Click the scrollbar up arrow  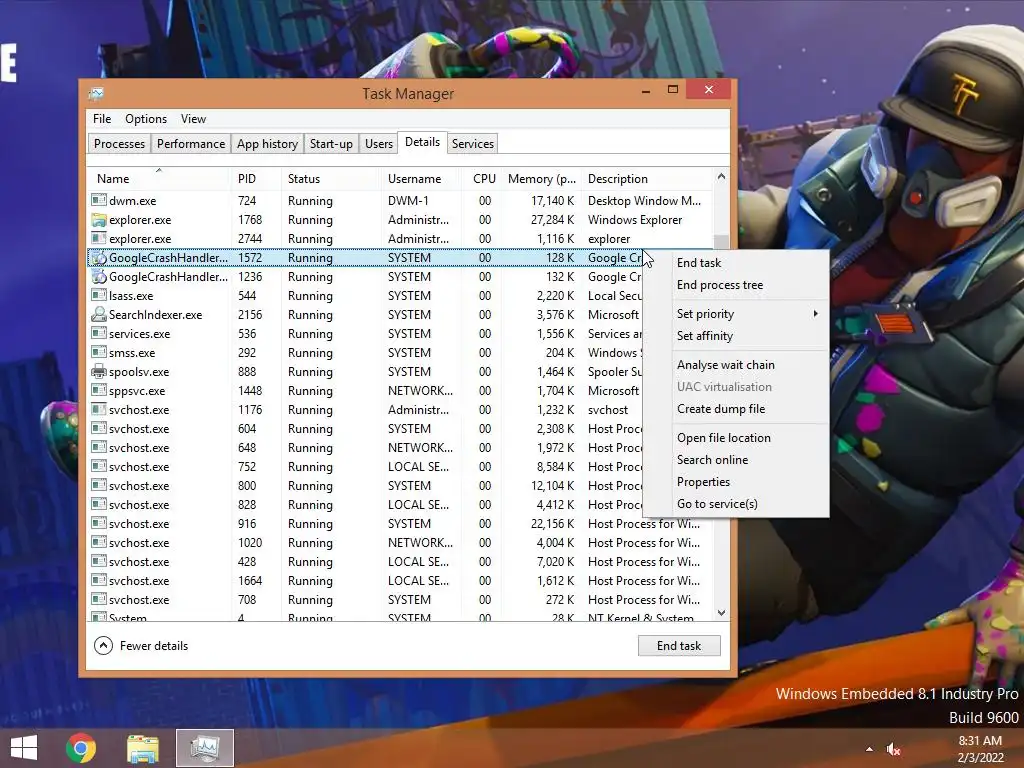click(x=722, y=176)
